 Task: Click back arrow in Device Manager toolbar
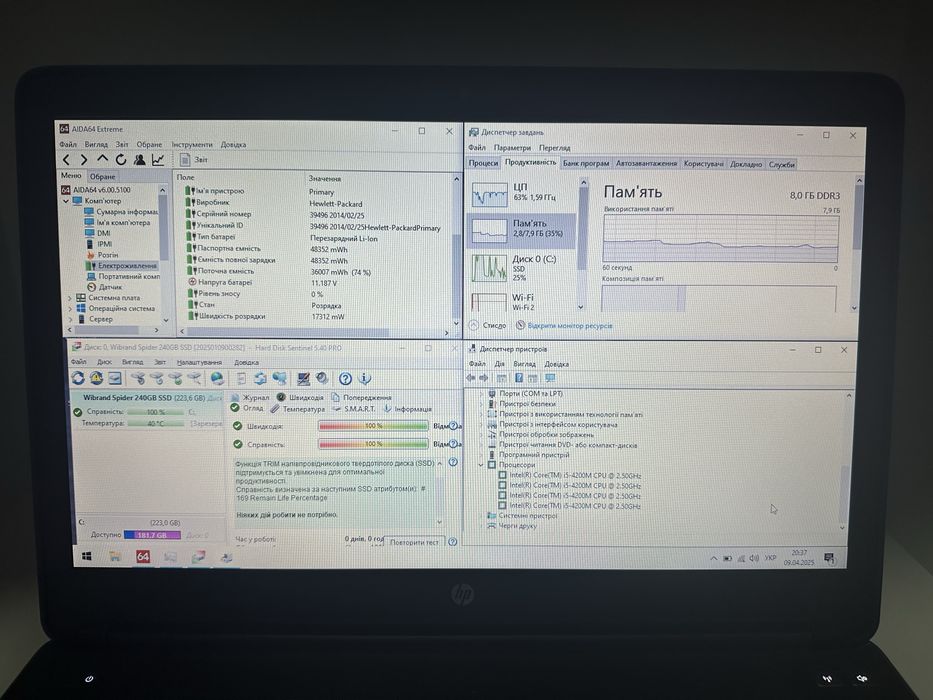click(471, 378)
